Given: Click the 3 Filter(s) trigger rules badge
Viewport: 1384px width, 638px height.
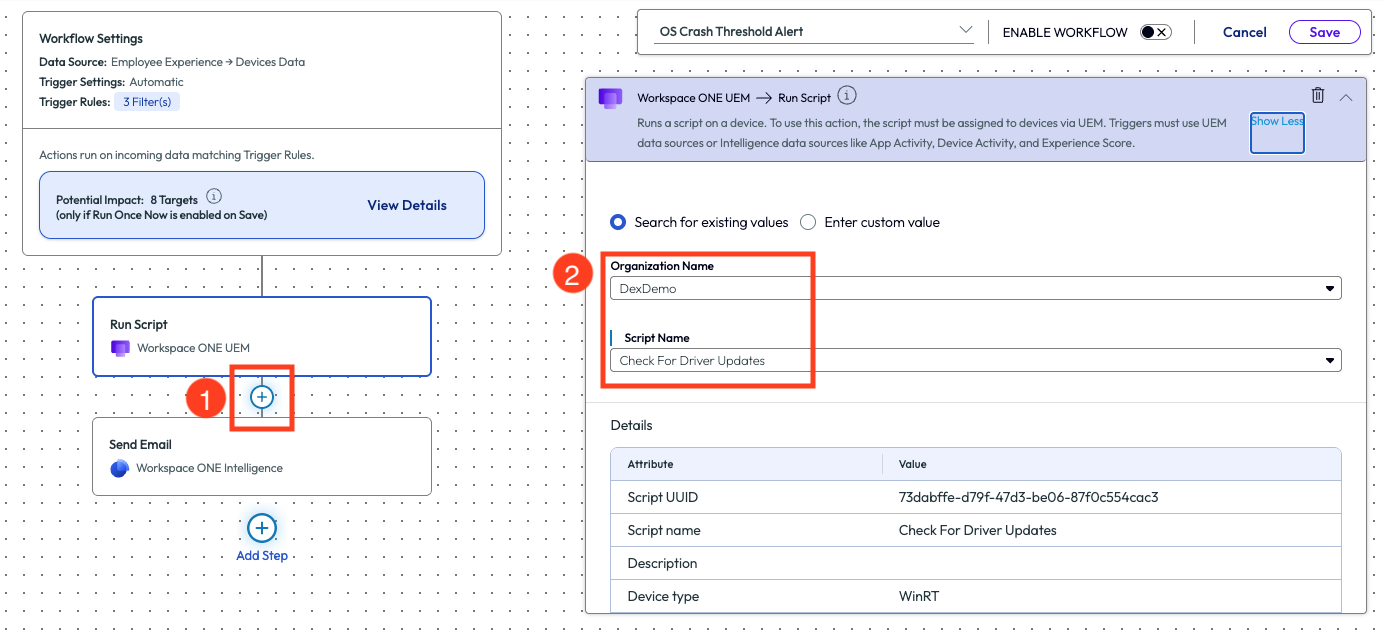Looking at the screenshot, I should coord(147,102).
